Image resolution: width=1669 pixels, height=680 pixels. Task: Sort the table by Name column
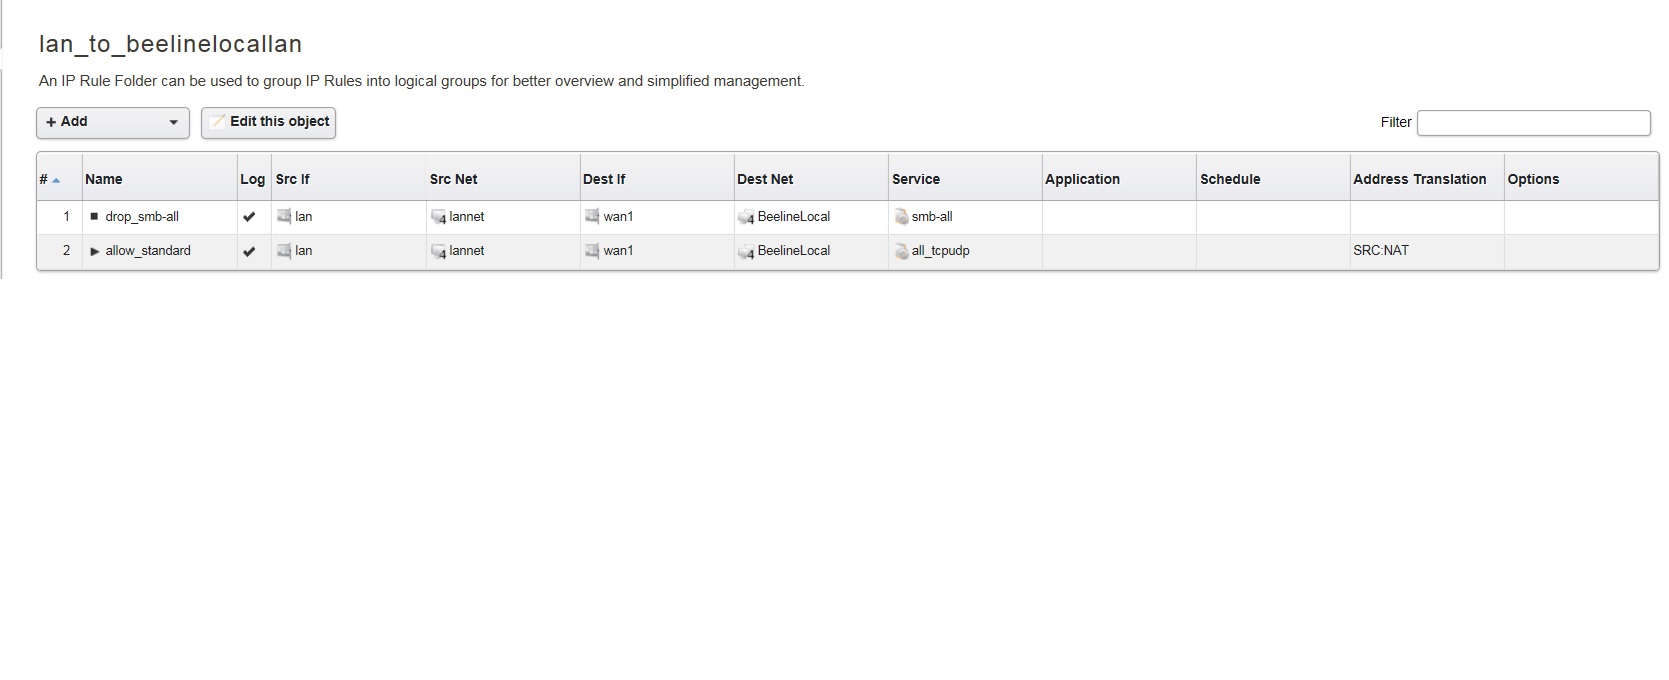[x=104, y=179]
